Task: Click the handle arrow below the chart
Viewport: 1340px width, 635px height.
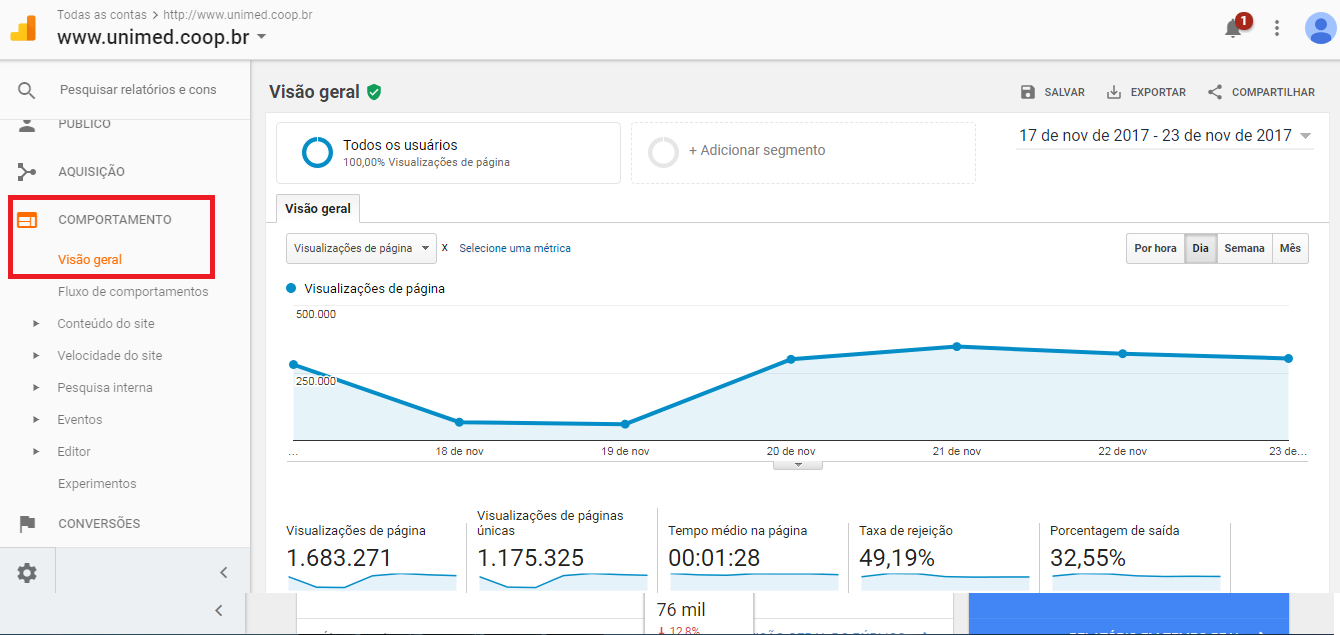Action: tap(797, 465)
